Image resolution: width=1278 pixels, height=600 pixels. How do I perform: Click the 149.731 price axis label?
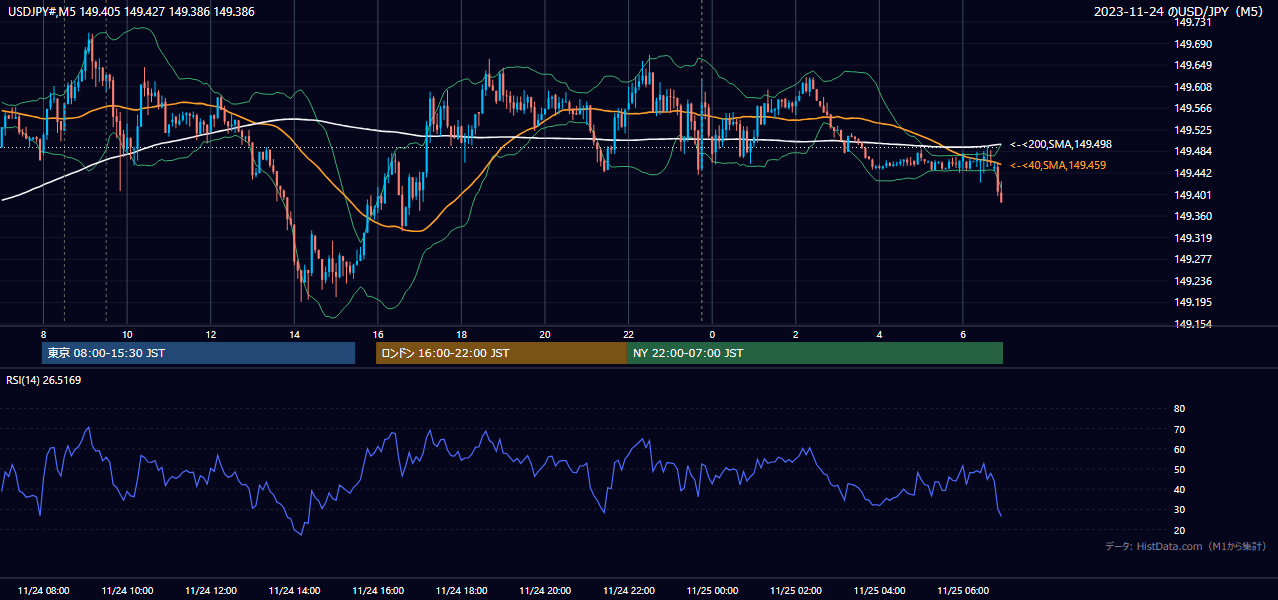(1194, 23)
